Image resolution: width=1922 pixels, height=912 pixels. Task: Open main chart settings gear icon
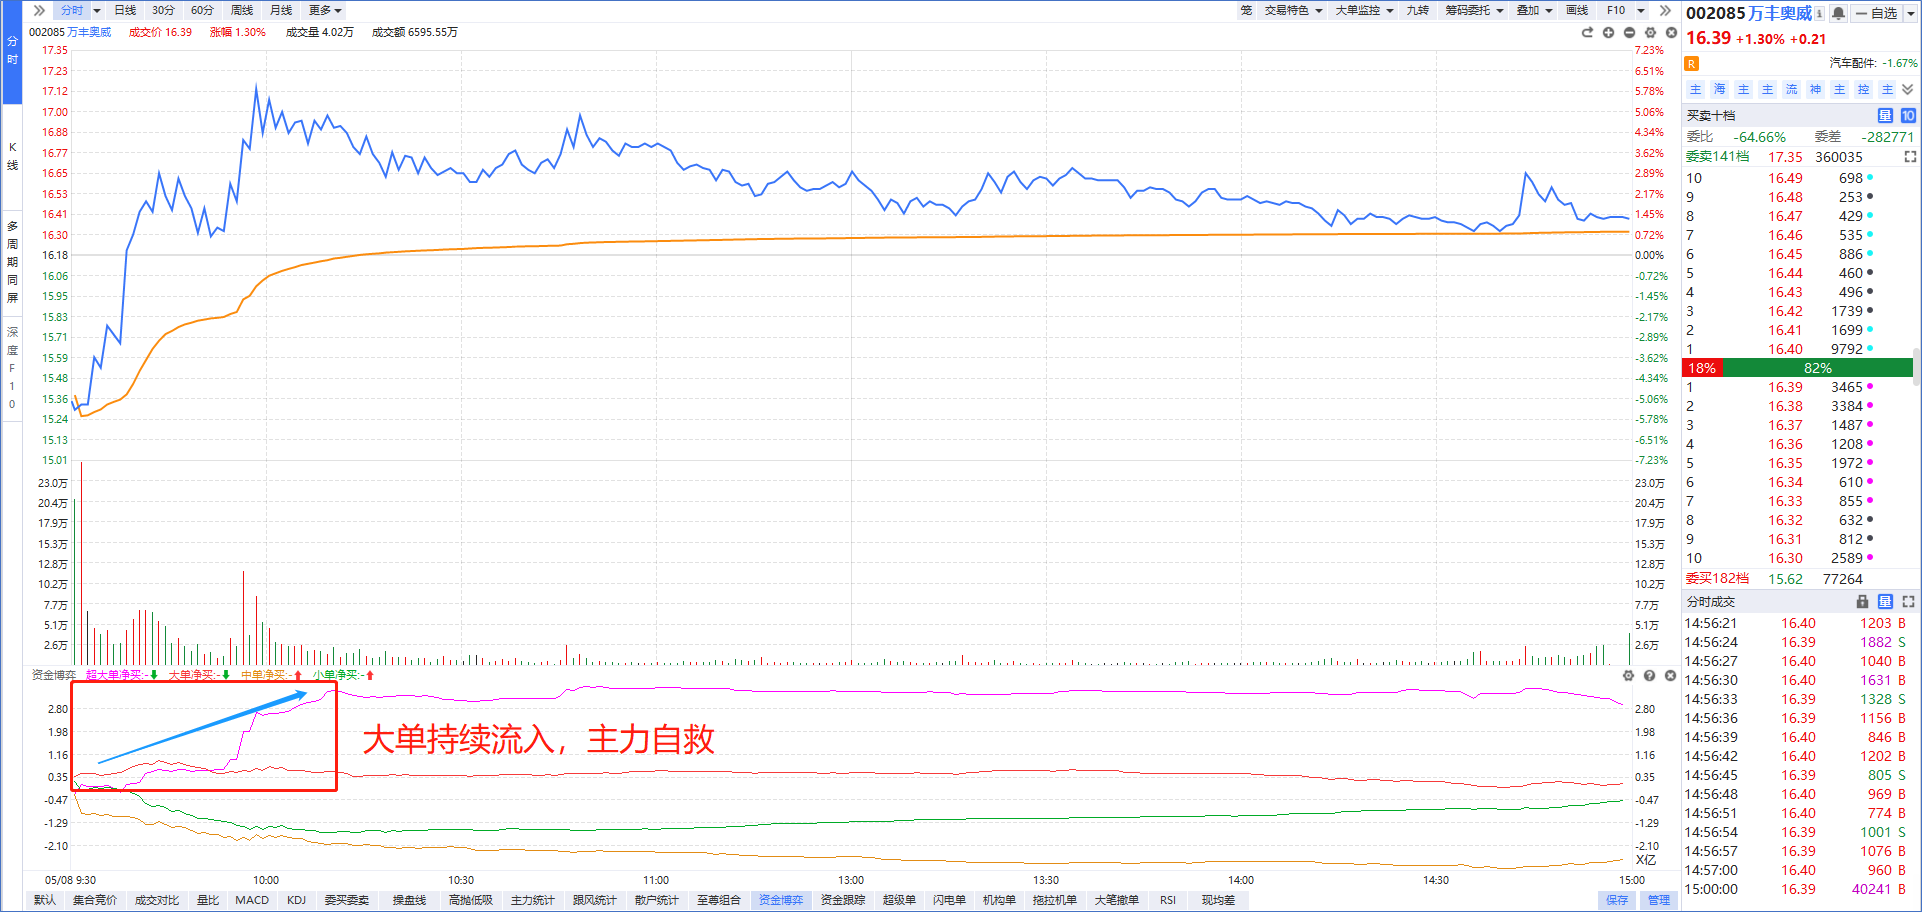pos(1650,33)
